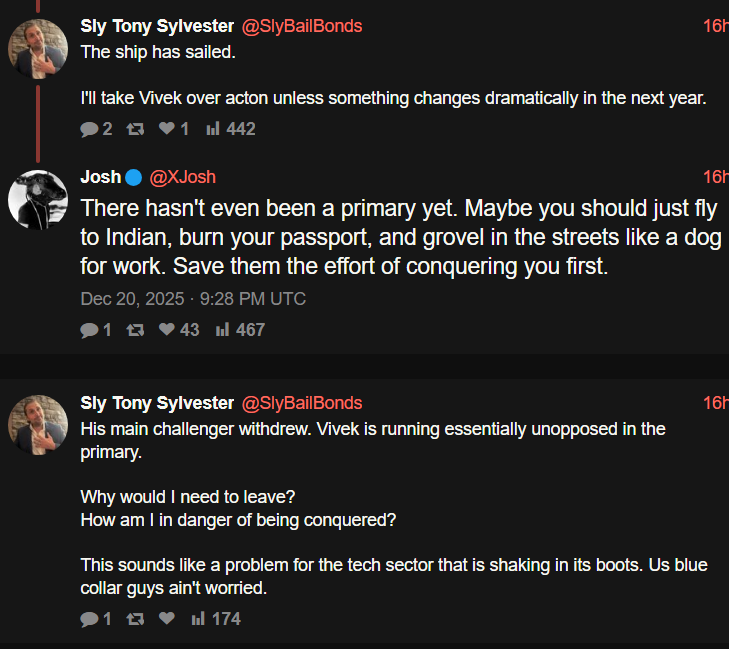Click the 442 views stat icon

213,129
